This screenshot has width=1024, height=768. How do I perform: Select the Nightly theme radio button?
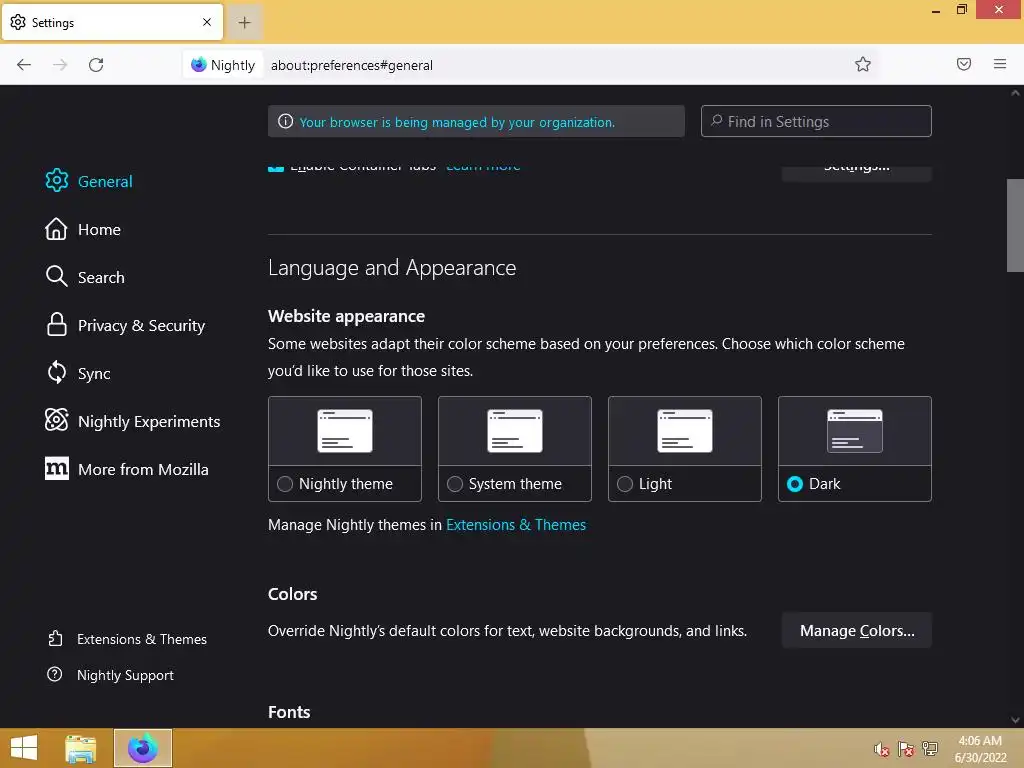click(x=285, y=484)
